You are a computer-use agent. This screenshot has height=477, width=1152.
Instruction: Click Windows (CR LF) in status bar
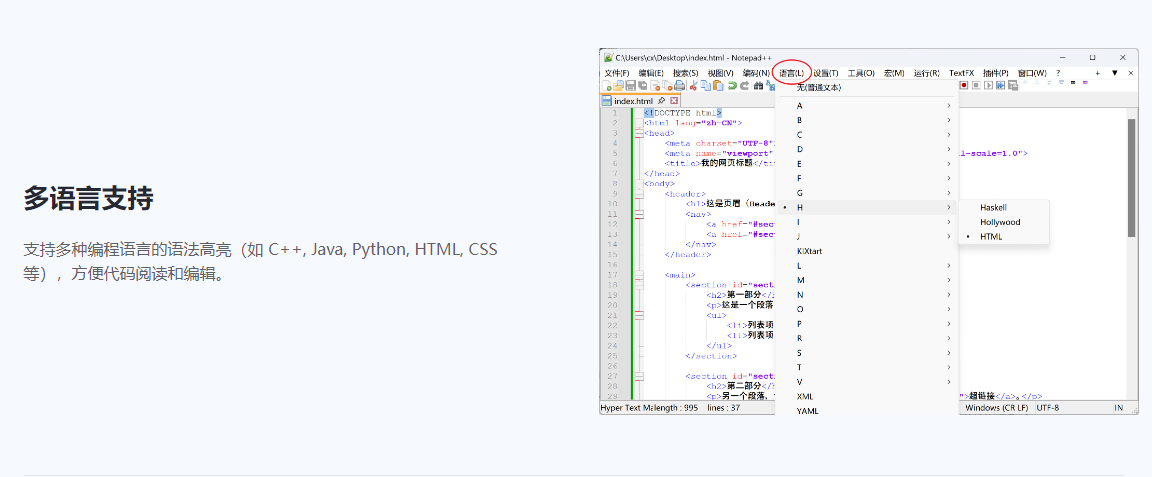click(x=996, y=408)
